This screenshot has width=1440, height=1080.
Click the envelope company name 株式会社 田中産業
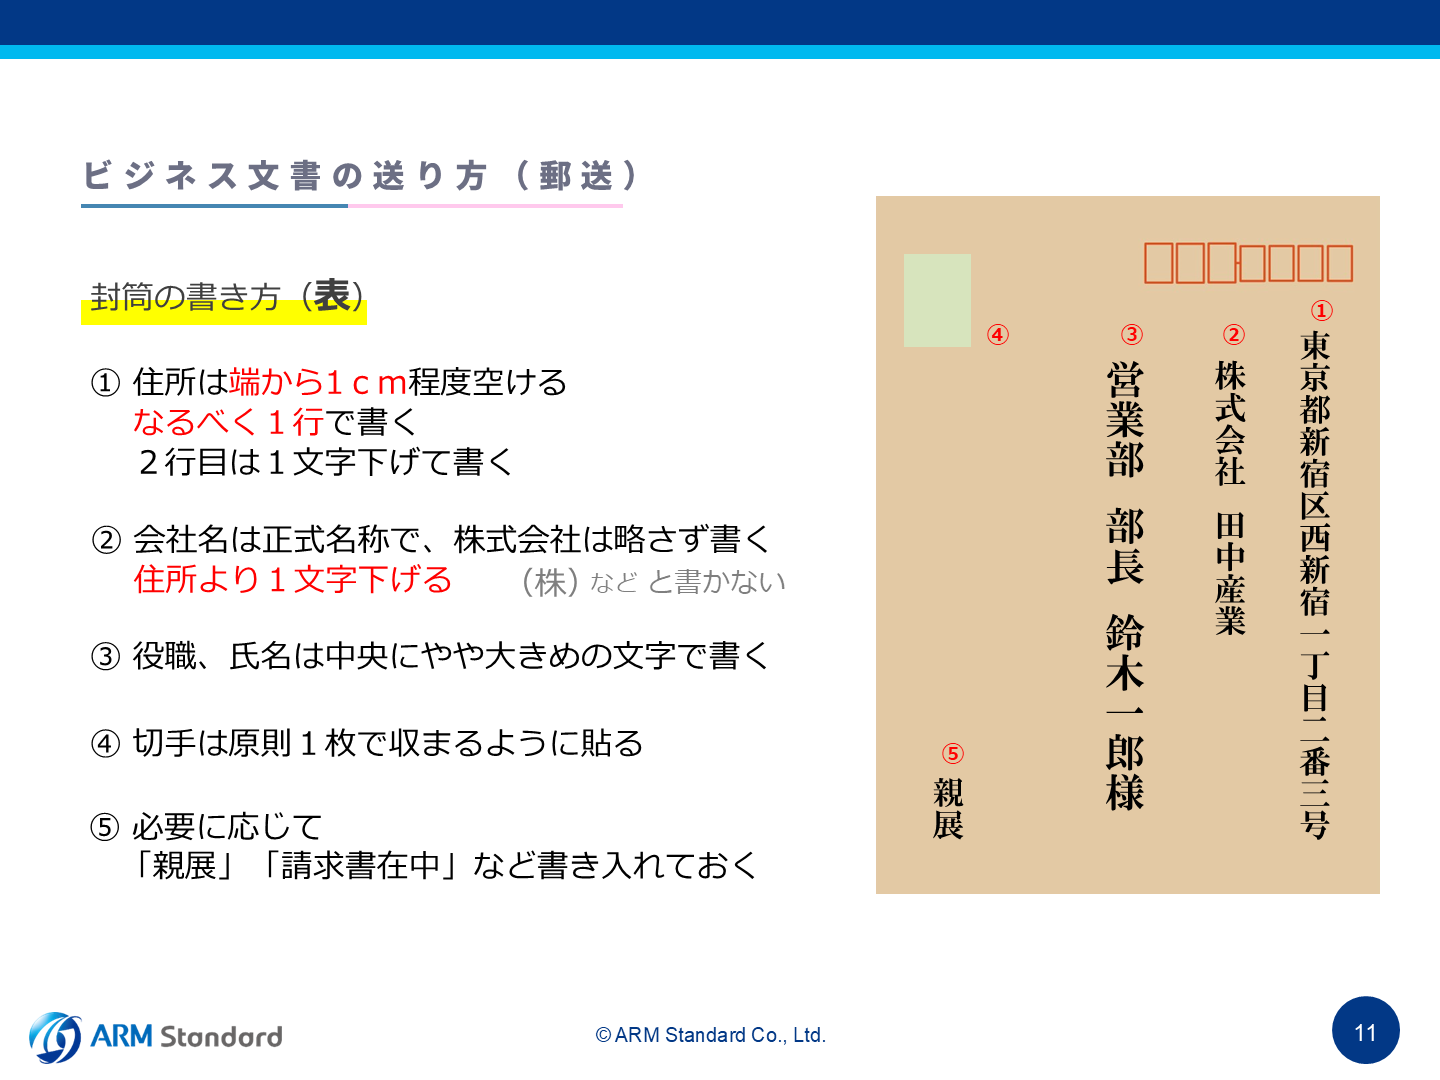(1230, 498)
